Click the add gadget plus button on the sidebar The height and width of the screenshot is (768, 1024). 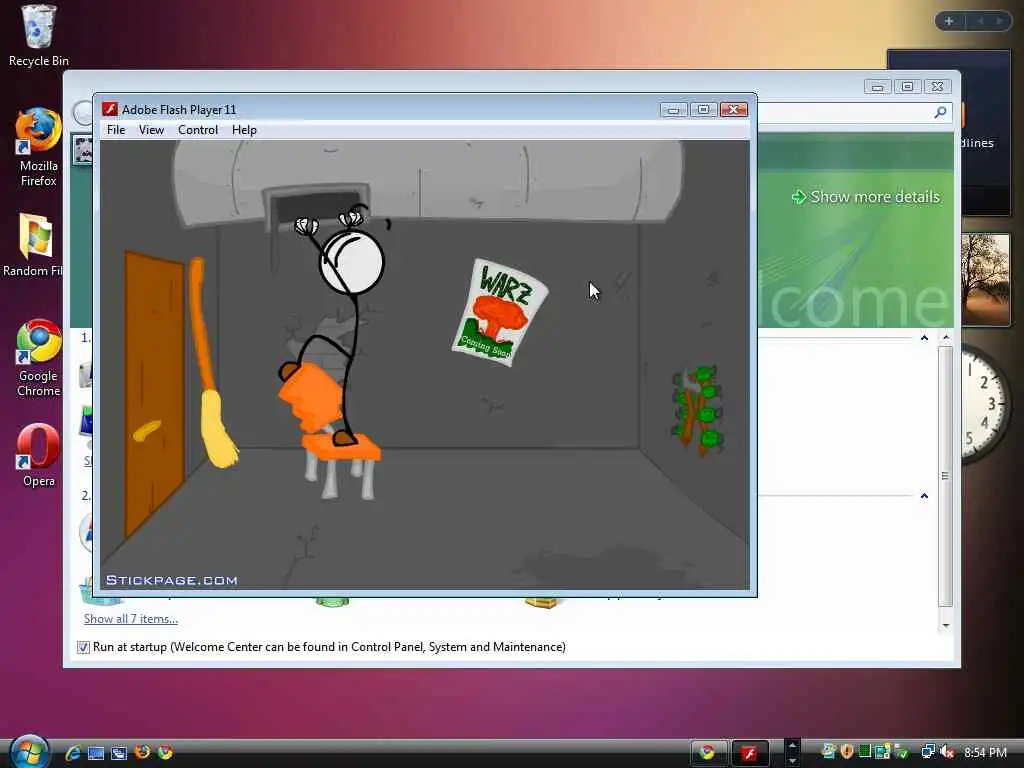[950, 21]
